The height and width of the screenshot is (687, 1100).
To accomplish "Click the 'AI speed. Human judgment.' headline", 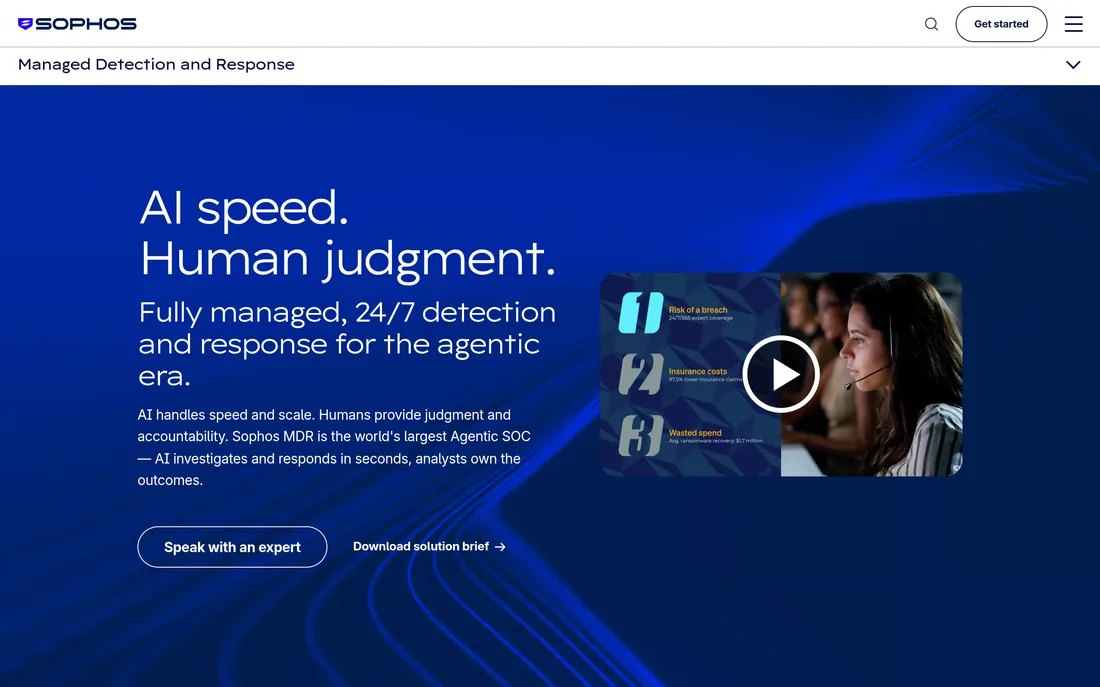I will point(347,234).
